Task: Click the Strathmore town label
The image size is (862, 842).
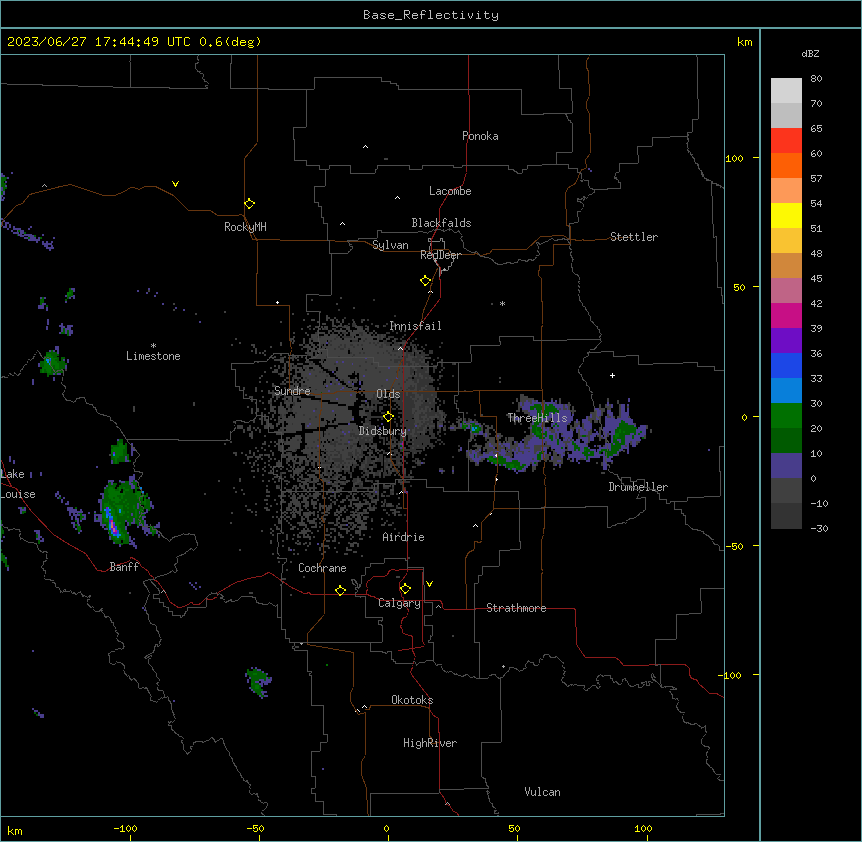Action: tap(516, 608)
